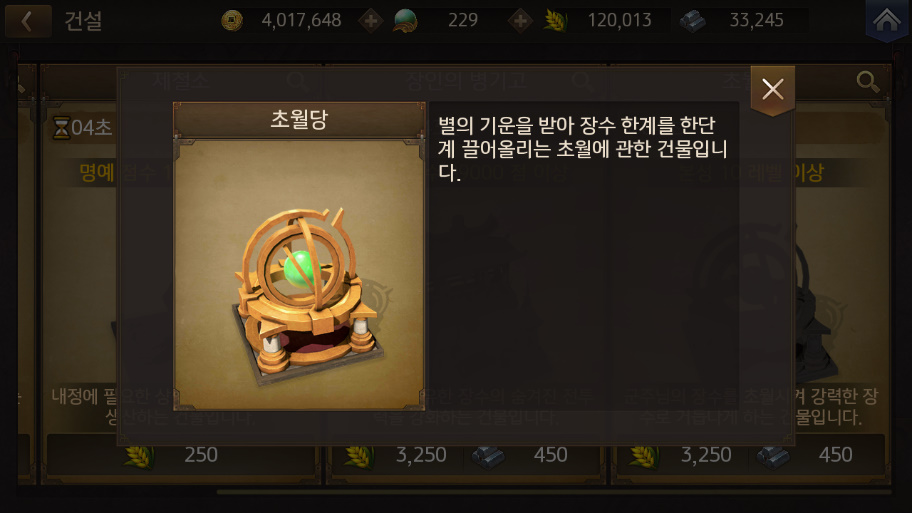
Task: Open the magnifier on the 장인의 병기고 card
Action: [x=582, y=81]
